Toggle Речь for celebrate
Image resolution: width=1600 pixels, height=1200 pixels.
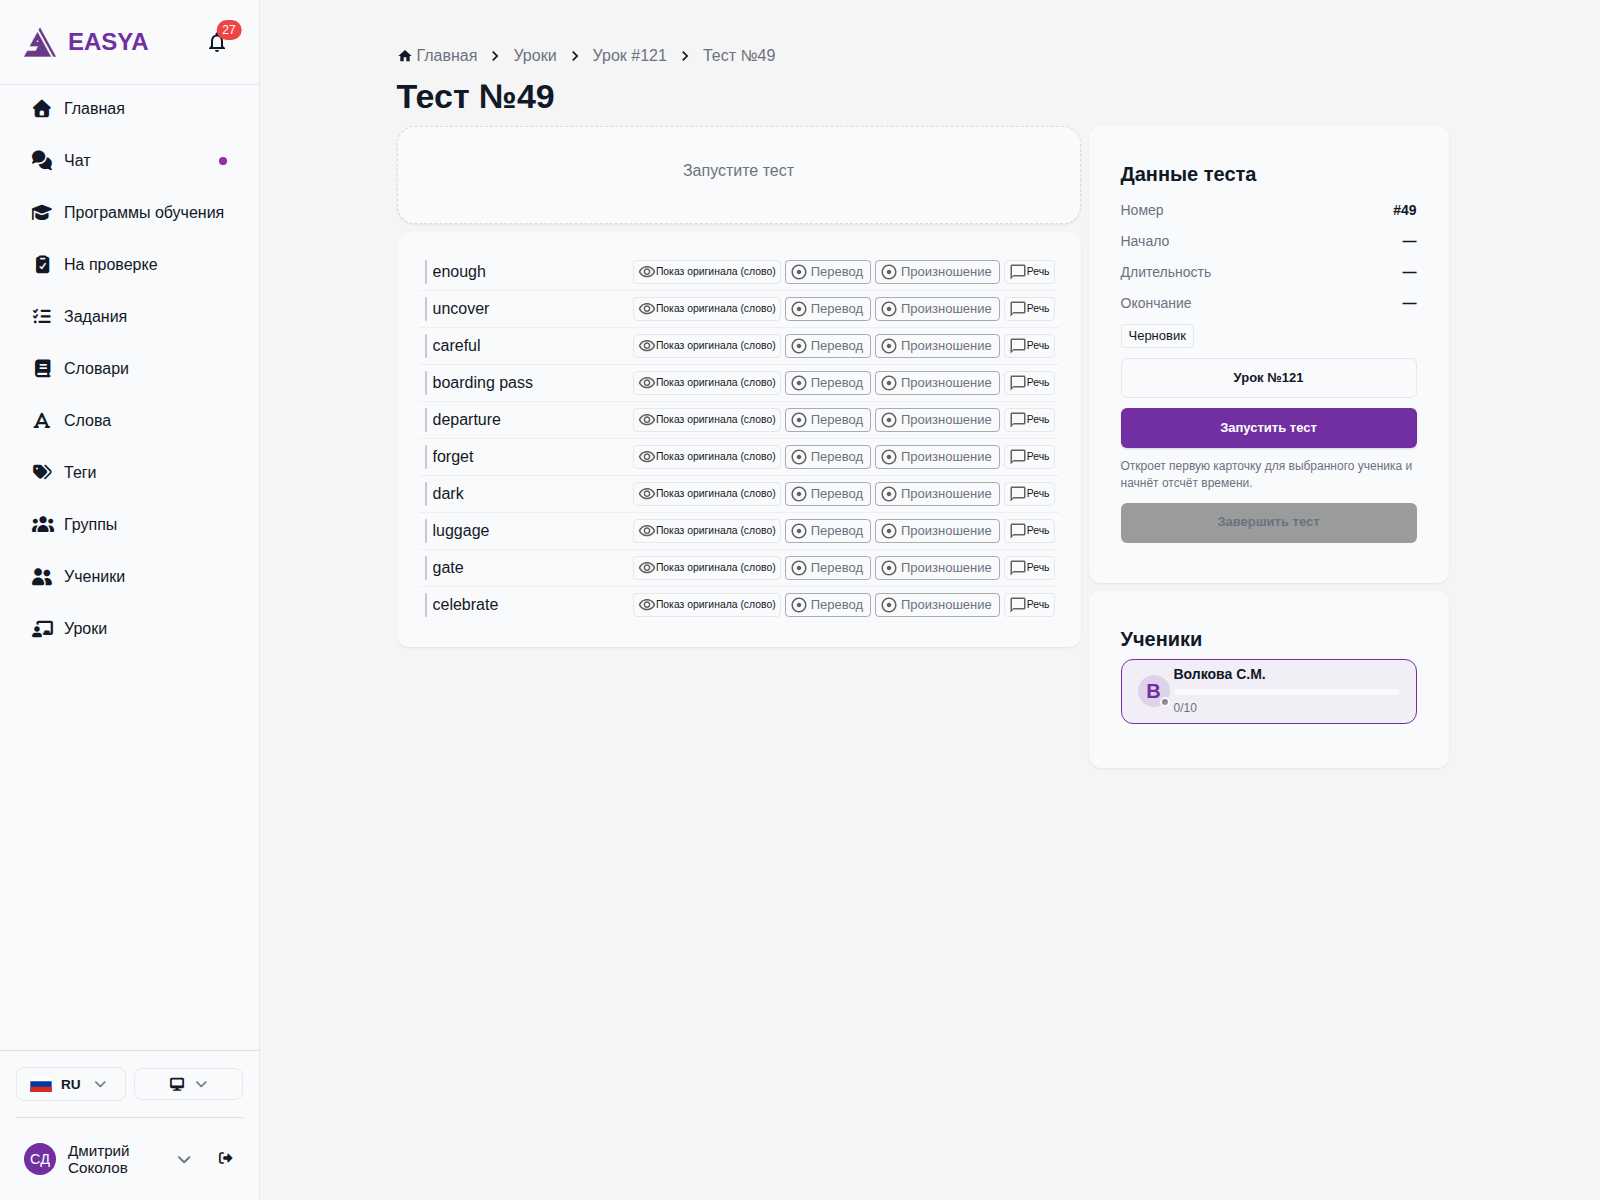(x=1030, y=605)
